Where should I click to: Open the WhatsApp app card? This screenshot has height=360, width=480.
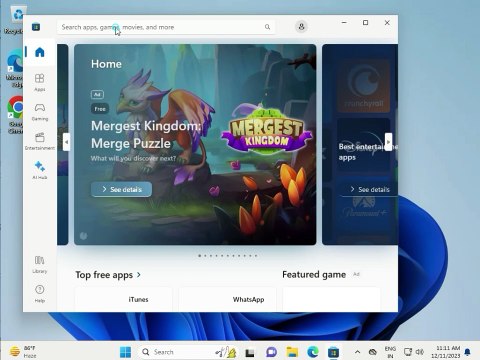pos(228,299)
